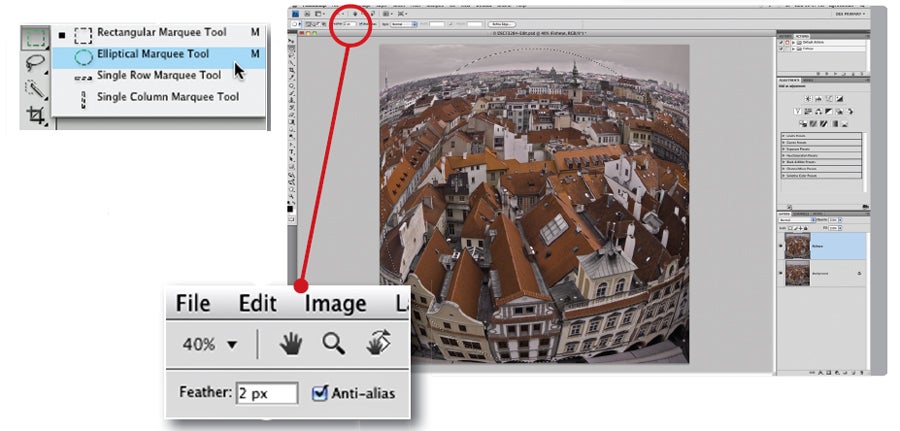The width and height of the screenshot is (900, 431).
Task: Hide the Fisheye layer via eye icon
Action: [781, 246]
